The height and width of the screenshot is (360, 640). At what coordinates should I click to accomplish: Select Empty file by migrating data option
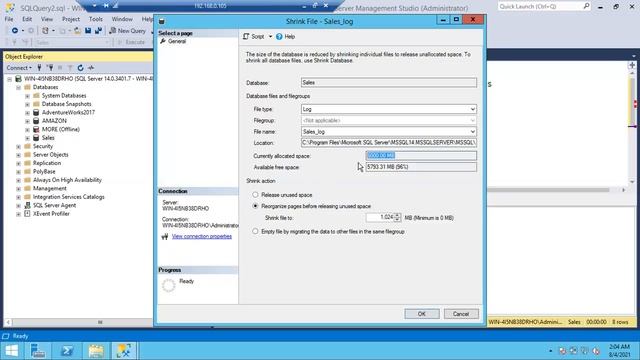coord(255,231)
